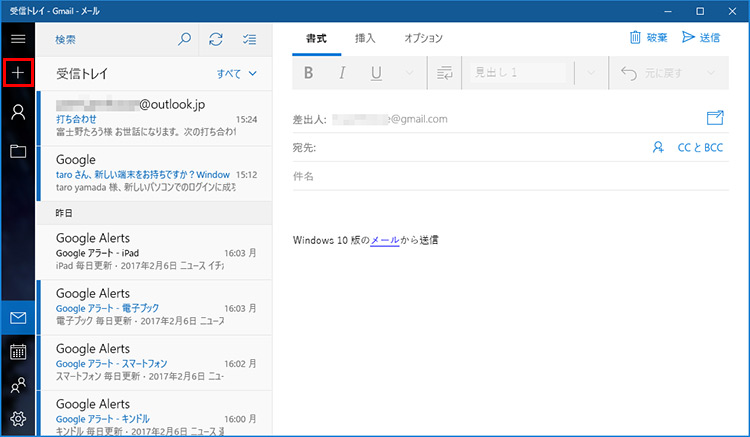Click the 送信 send button
Screen dimensions: 750x437
701,38
